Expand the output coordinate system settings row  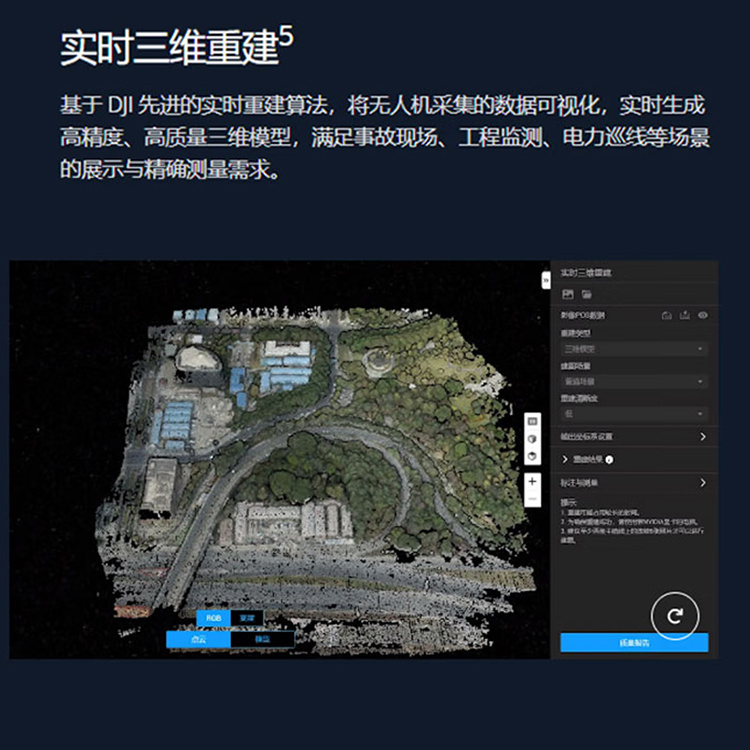click(x=634, y=437)
